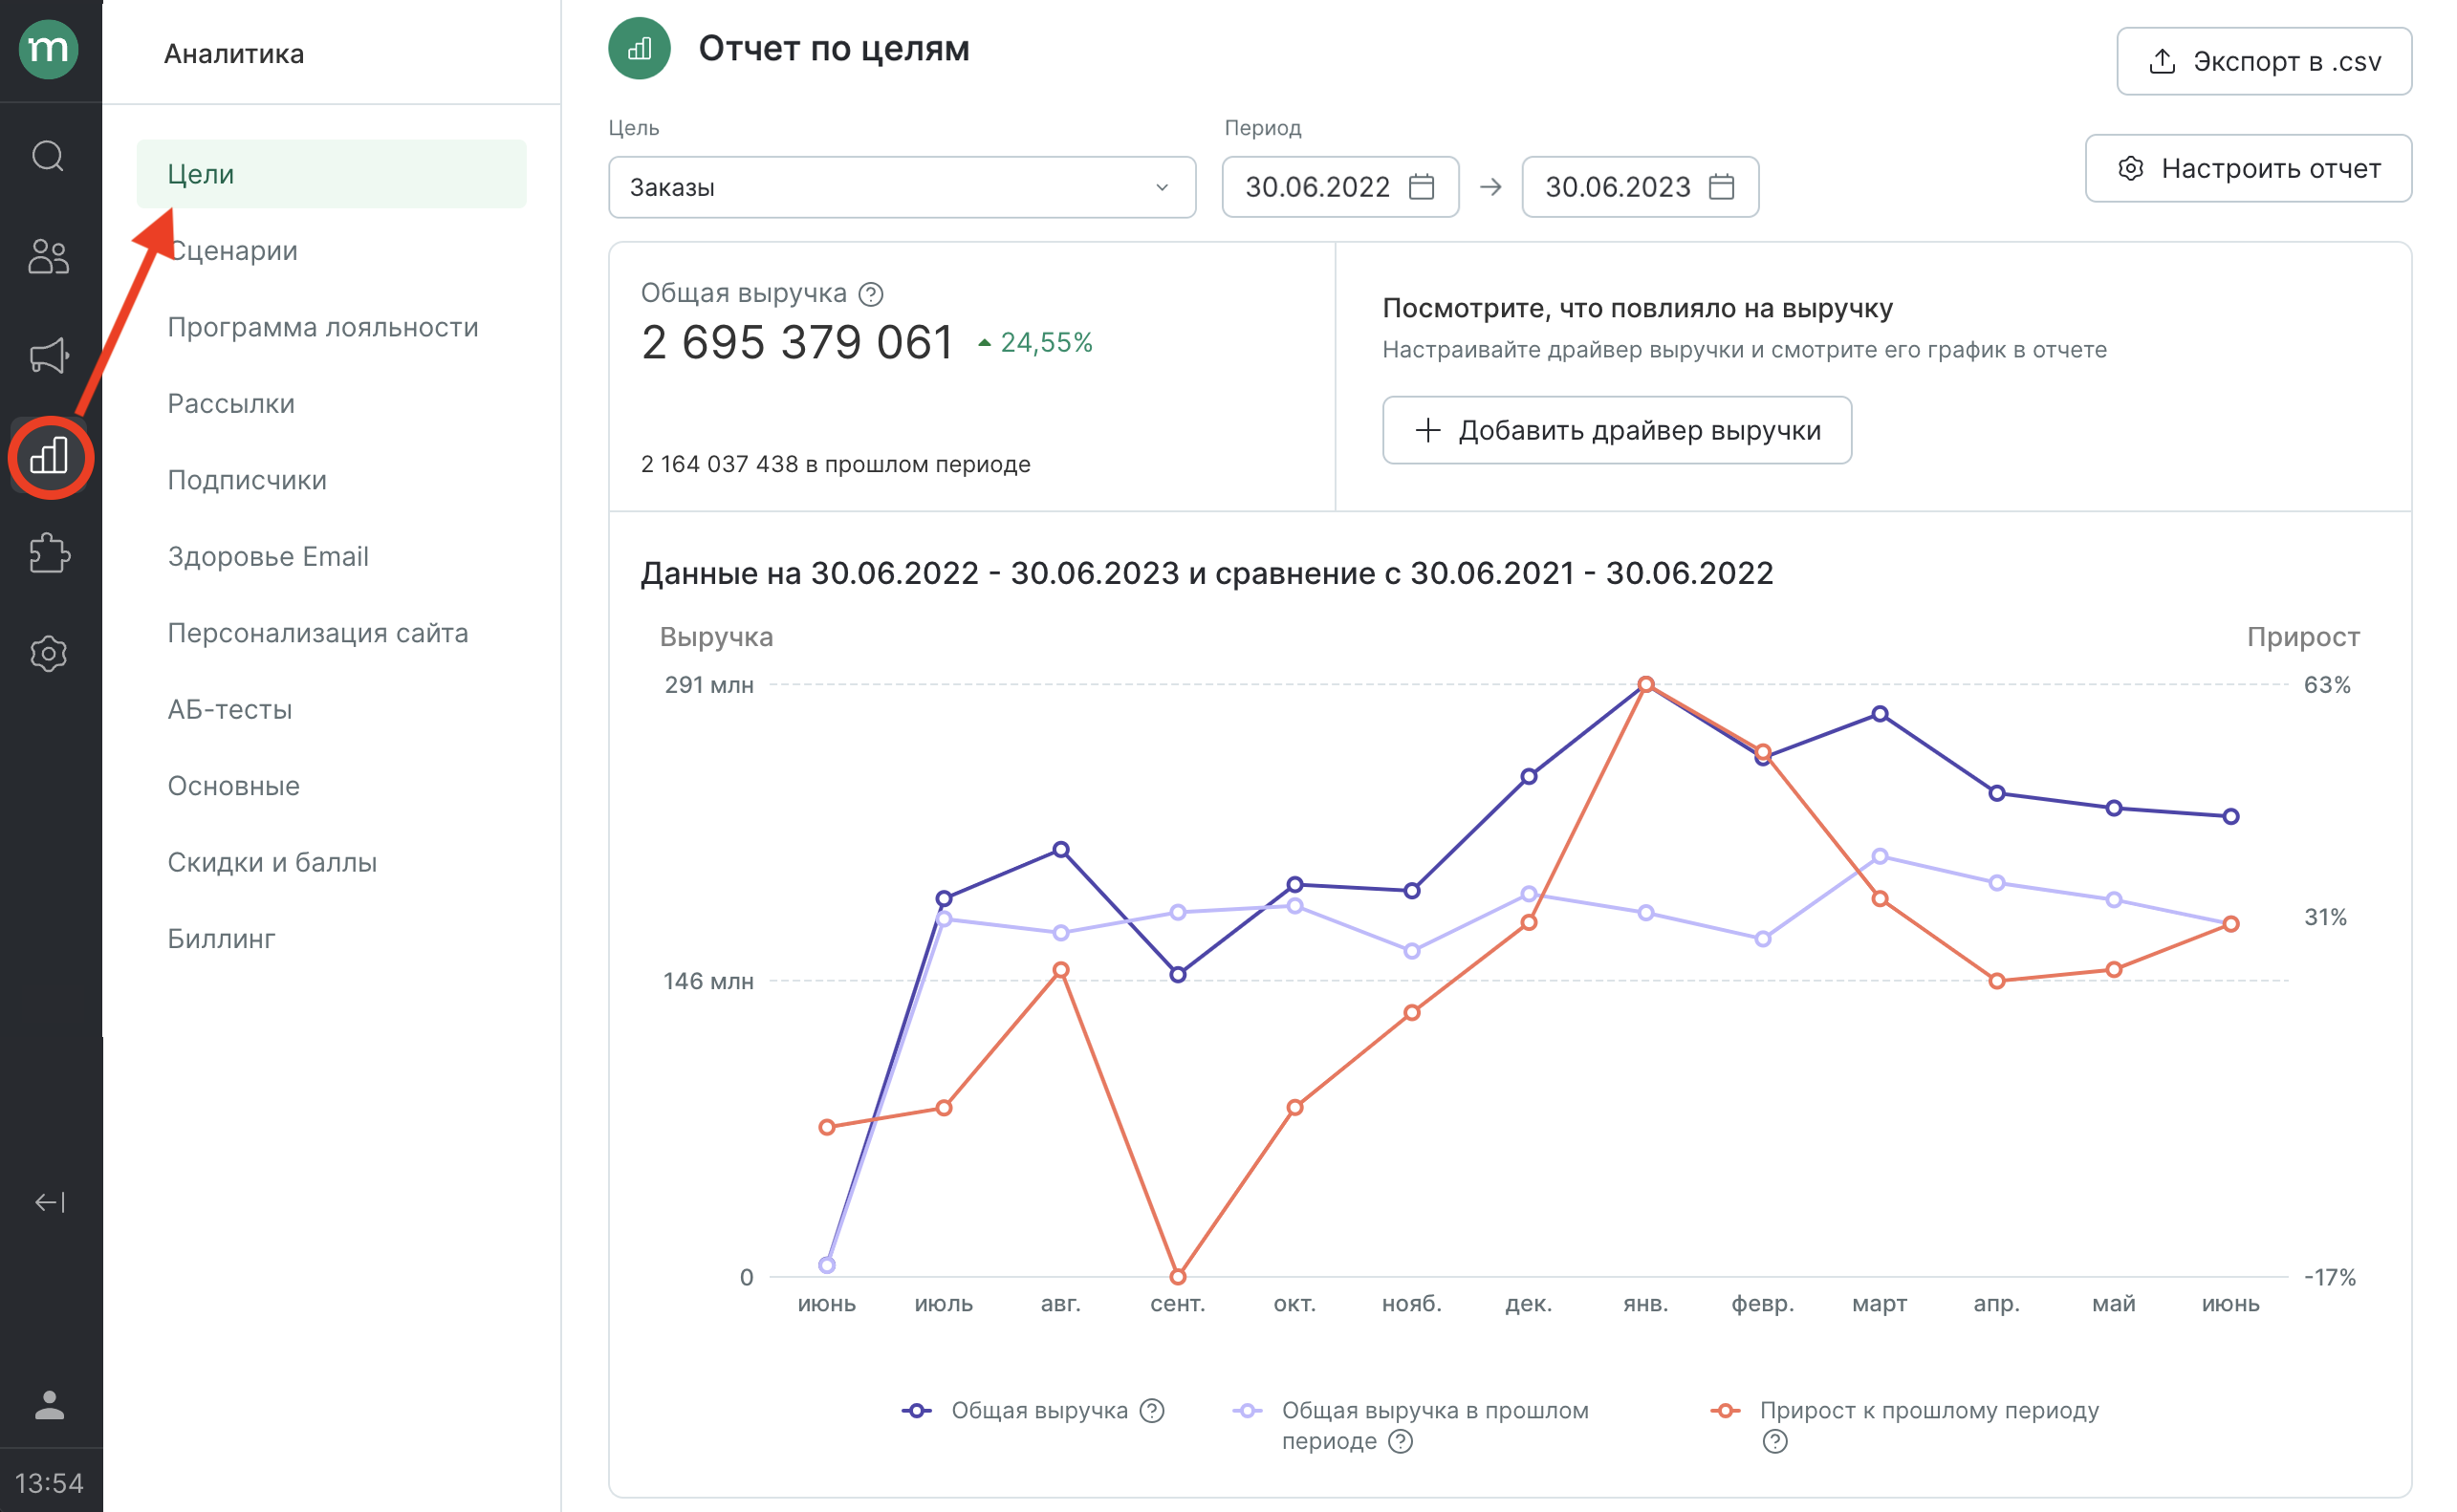Click Настроить отчет button
The height and width of the screenshot is (1512, 2457).
click(x=2247, y=168)
